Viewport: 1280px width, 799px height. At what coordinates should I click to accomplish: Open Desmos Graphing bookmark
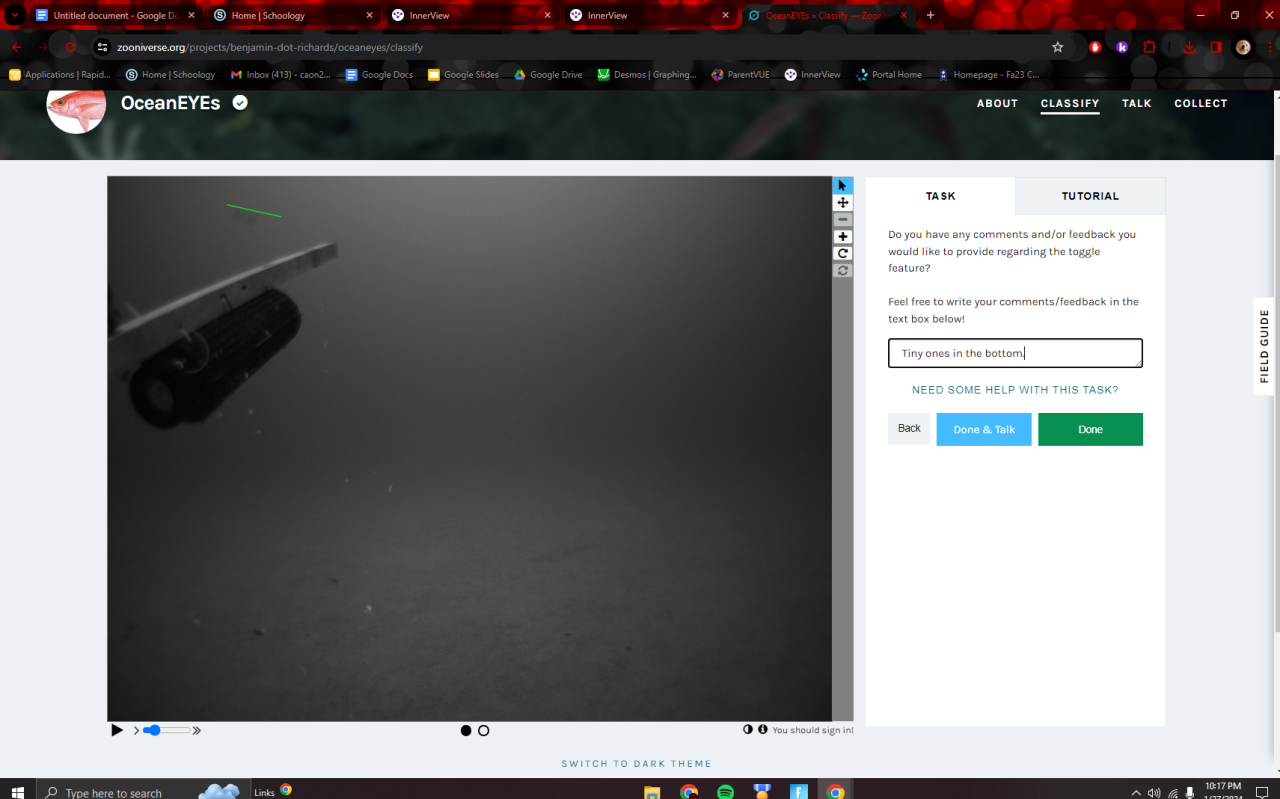[x=647, y=75]
